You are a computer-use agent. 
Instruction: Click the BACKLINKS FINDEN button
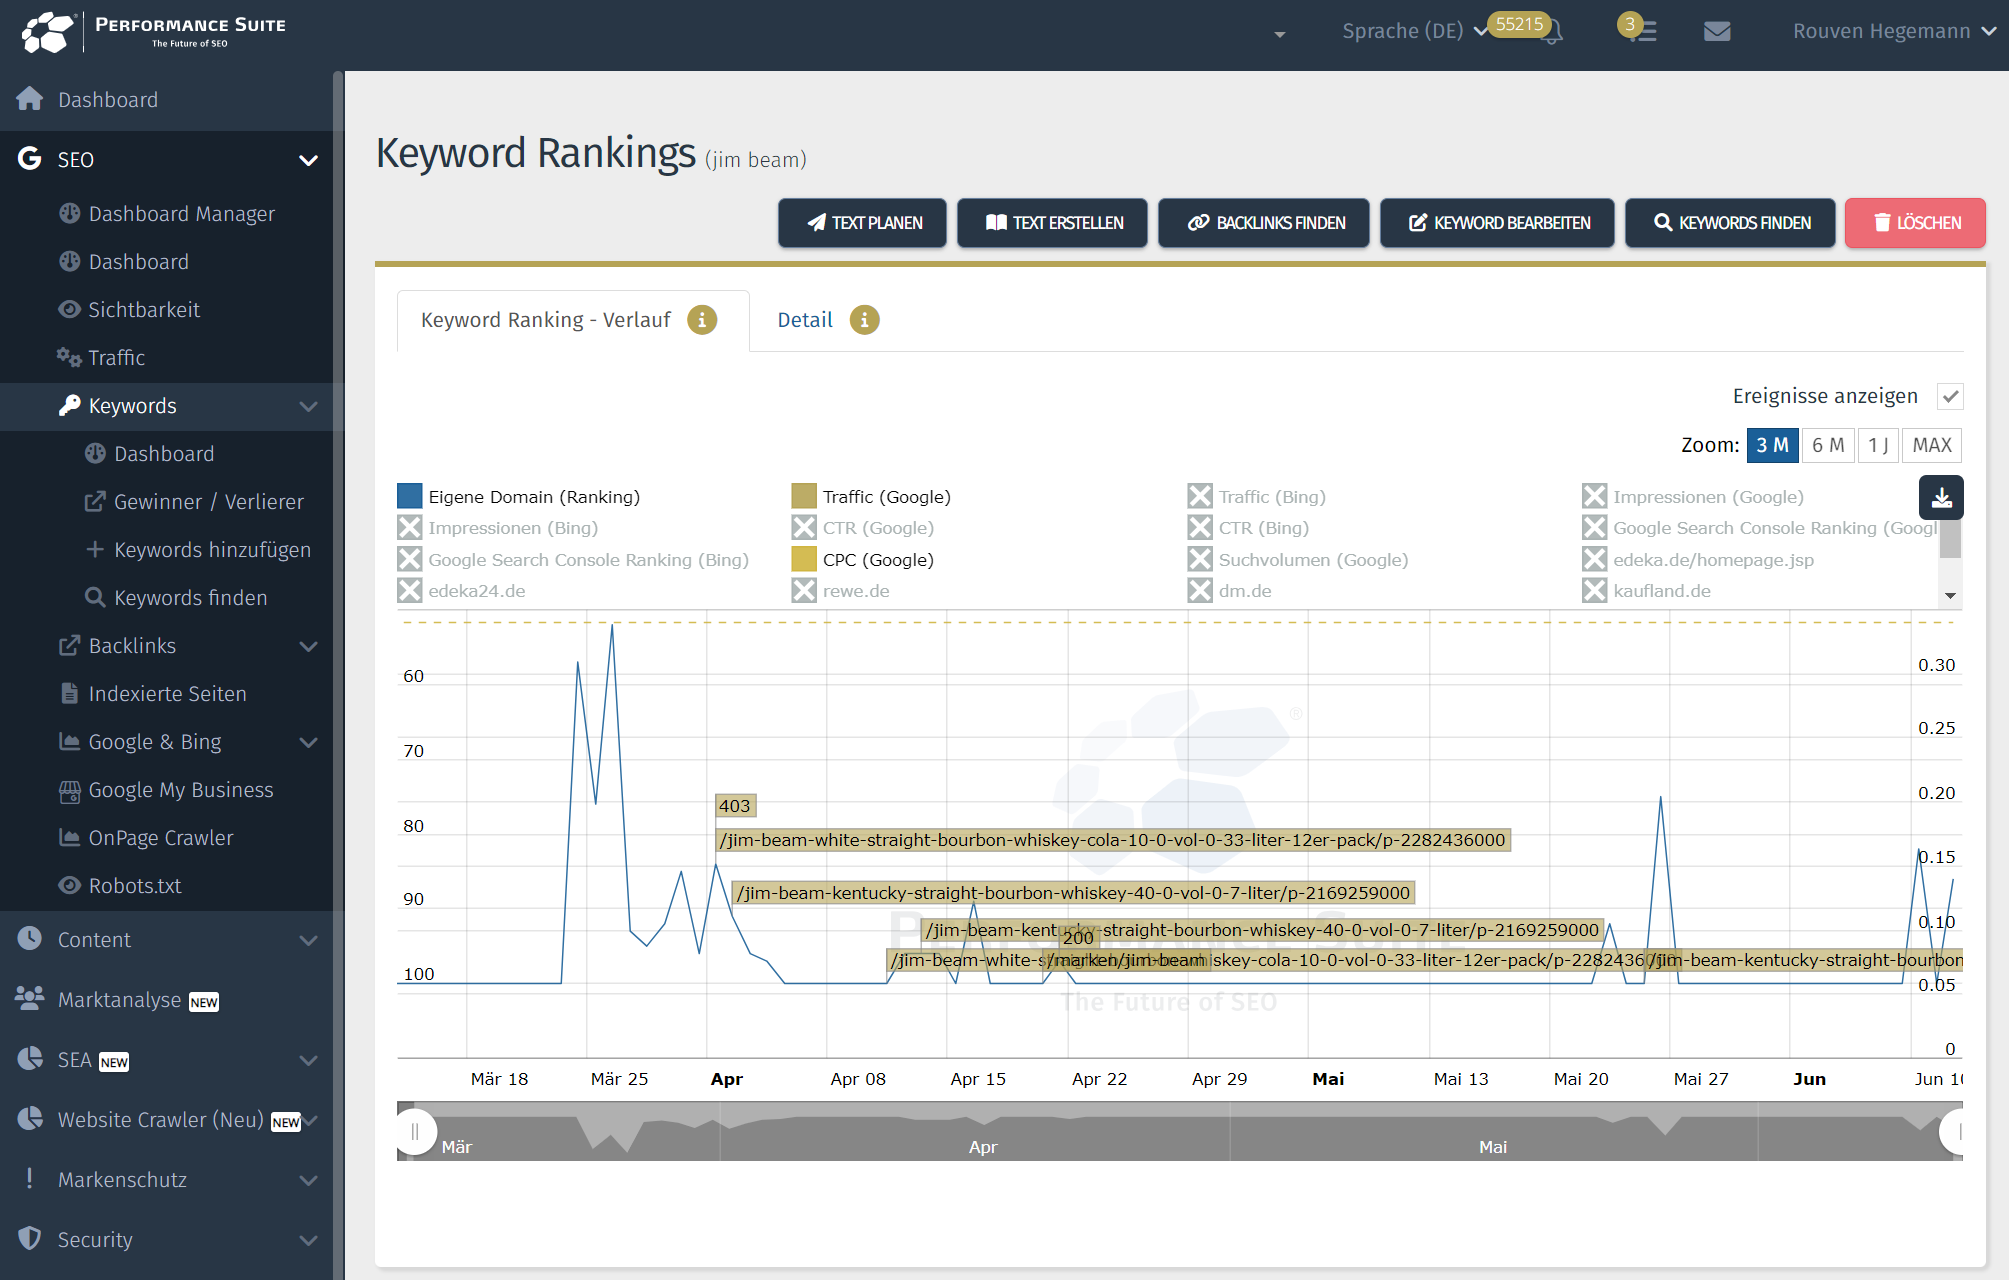(x=1264, y=223)
